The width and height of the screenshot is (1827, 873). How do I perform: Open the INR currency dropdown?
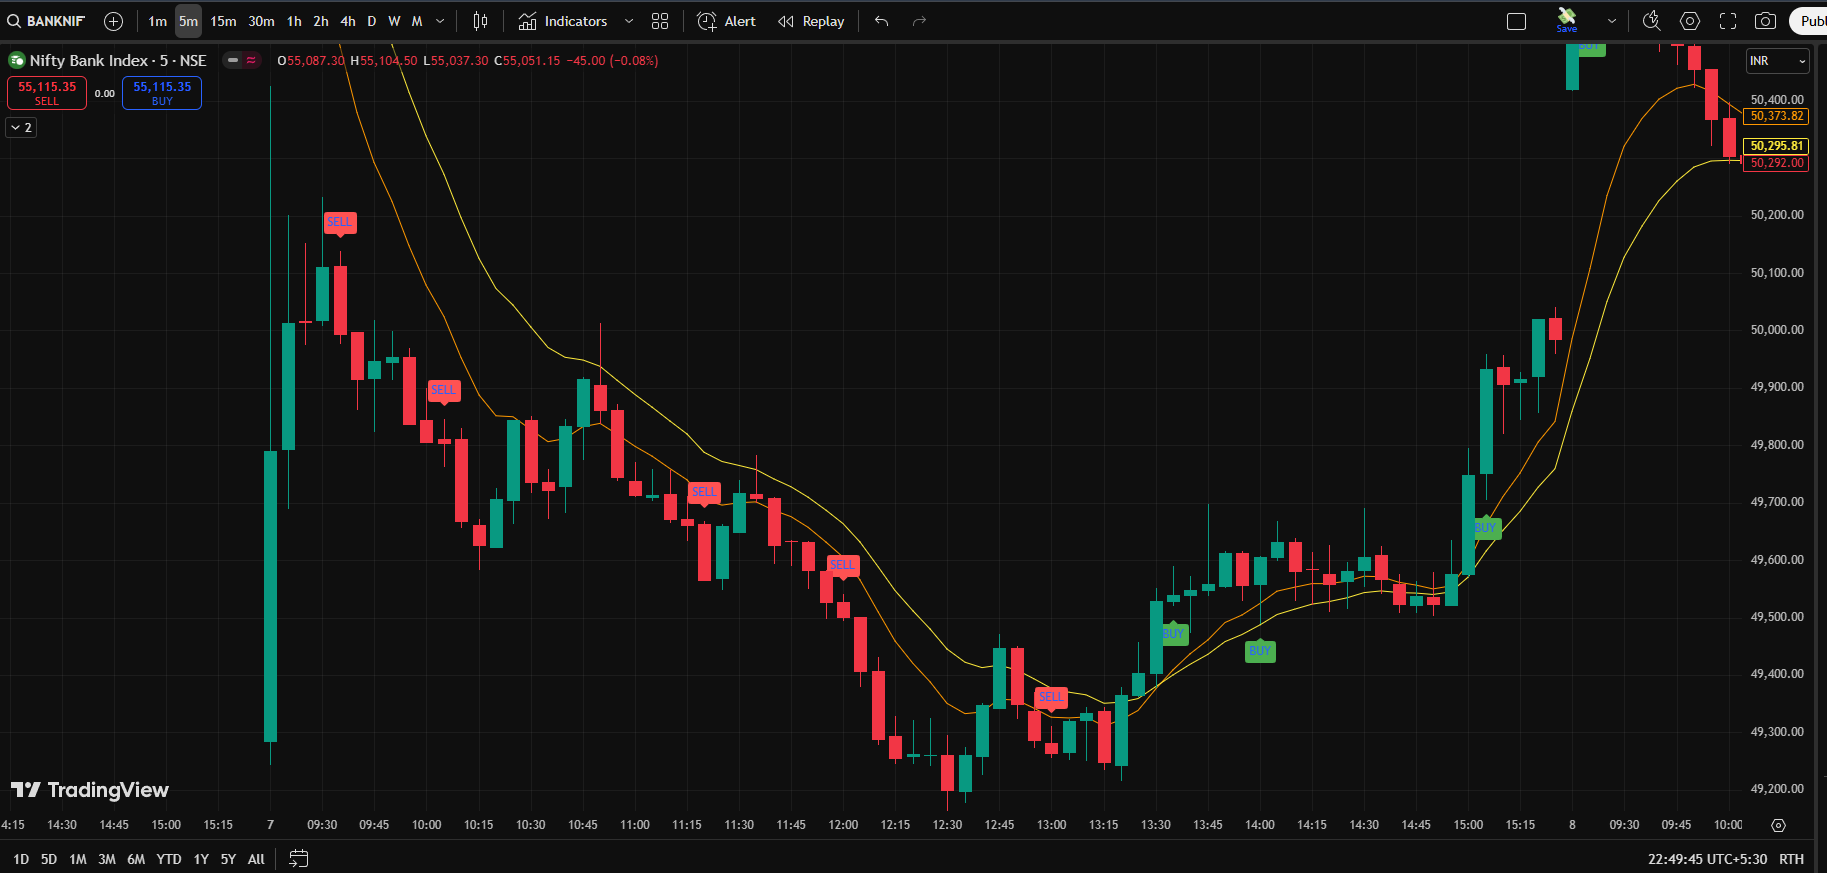1778,61
